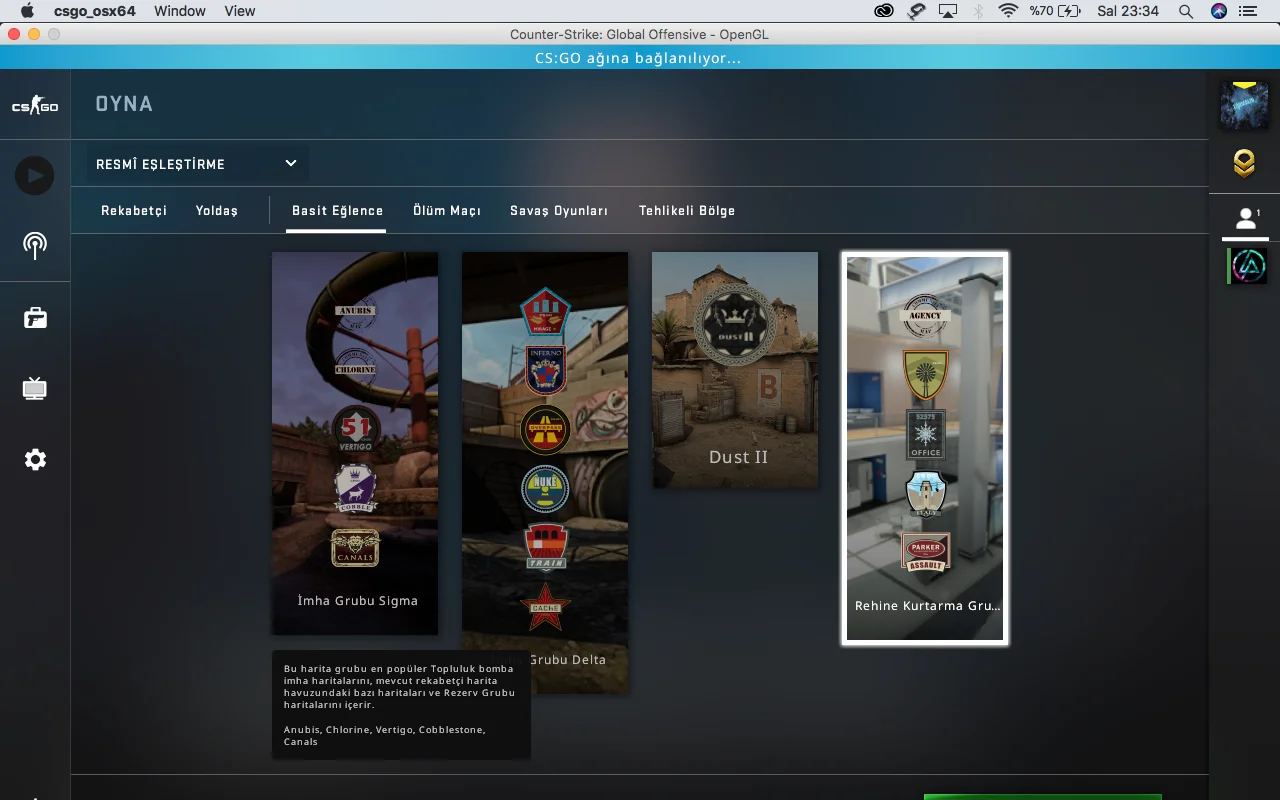
Task: Click the Agency map badge
Action: (925, 316)
